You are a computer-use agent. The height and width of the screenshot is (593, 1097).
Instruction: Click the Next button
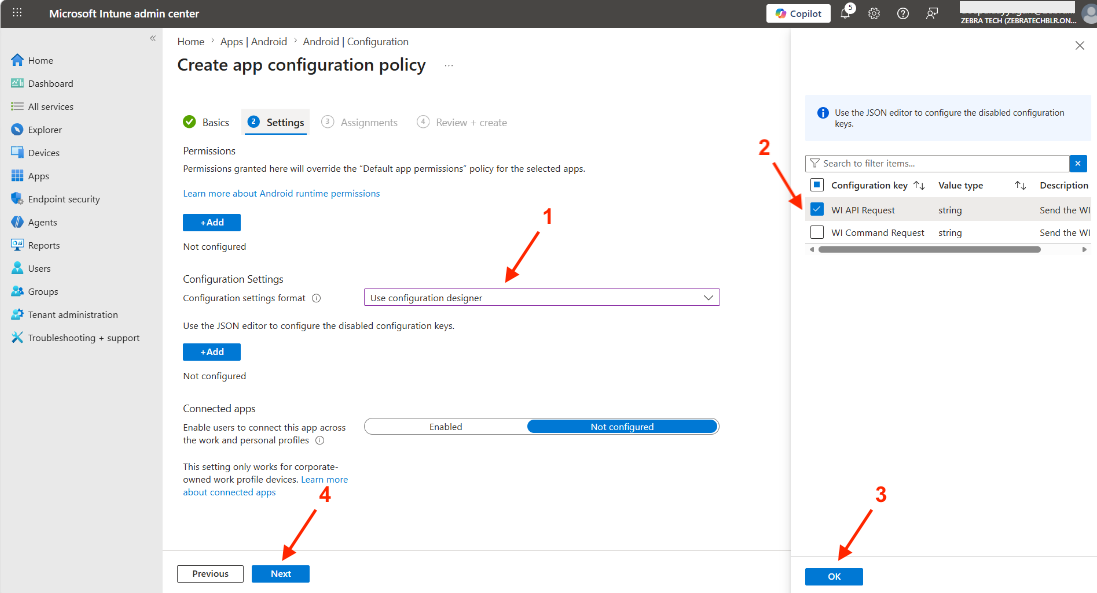281,573
